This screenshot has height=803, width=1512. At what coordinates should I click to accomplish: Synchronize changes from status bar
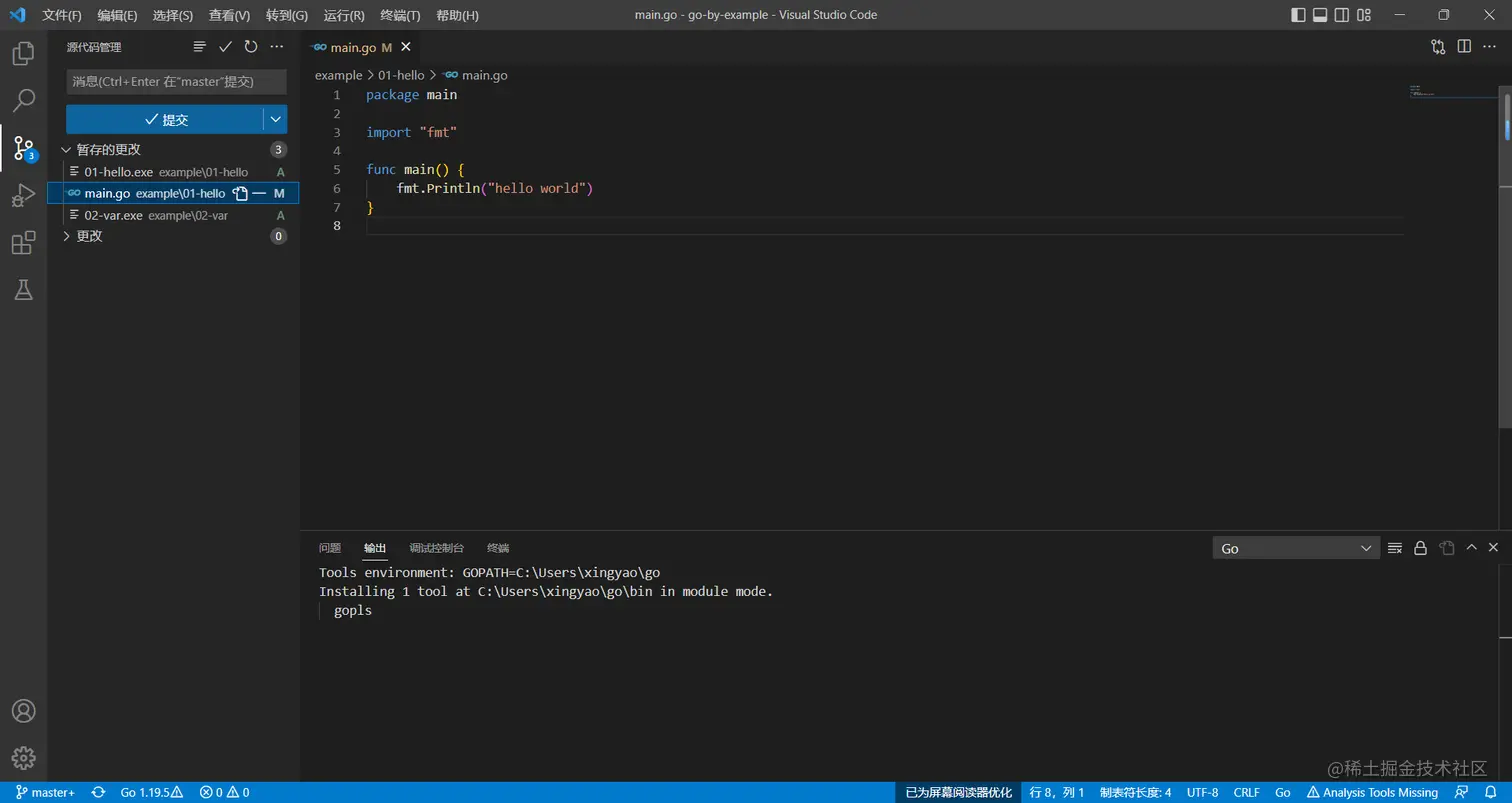coord(98,792)
